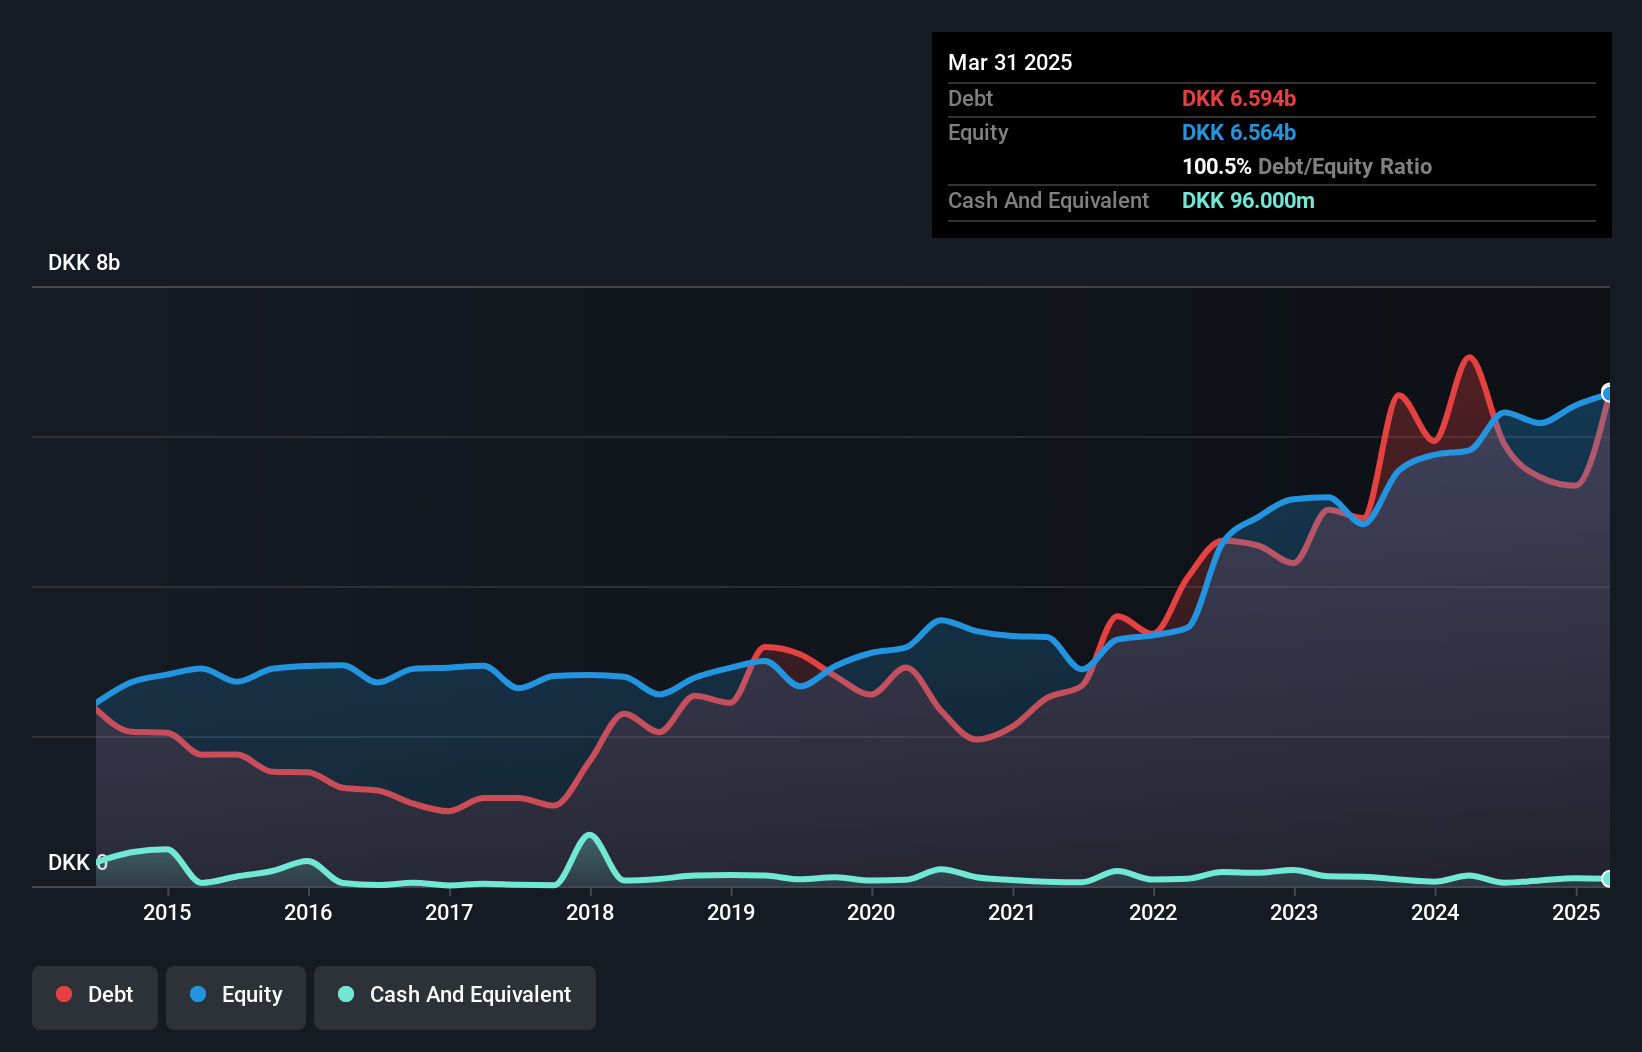Image resolution: width=1642 pixels, height=1052 pixels.
Task: Click the teal Cash And Equivalent legend dot
Action: (346, 994)
